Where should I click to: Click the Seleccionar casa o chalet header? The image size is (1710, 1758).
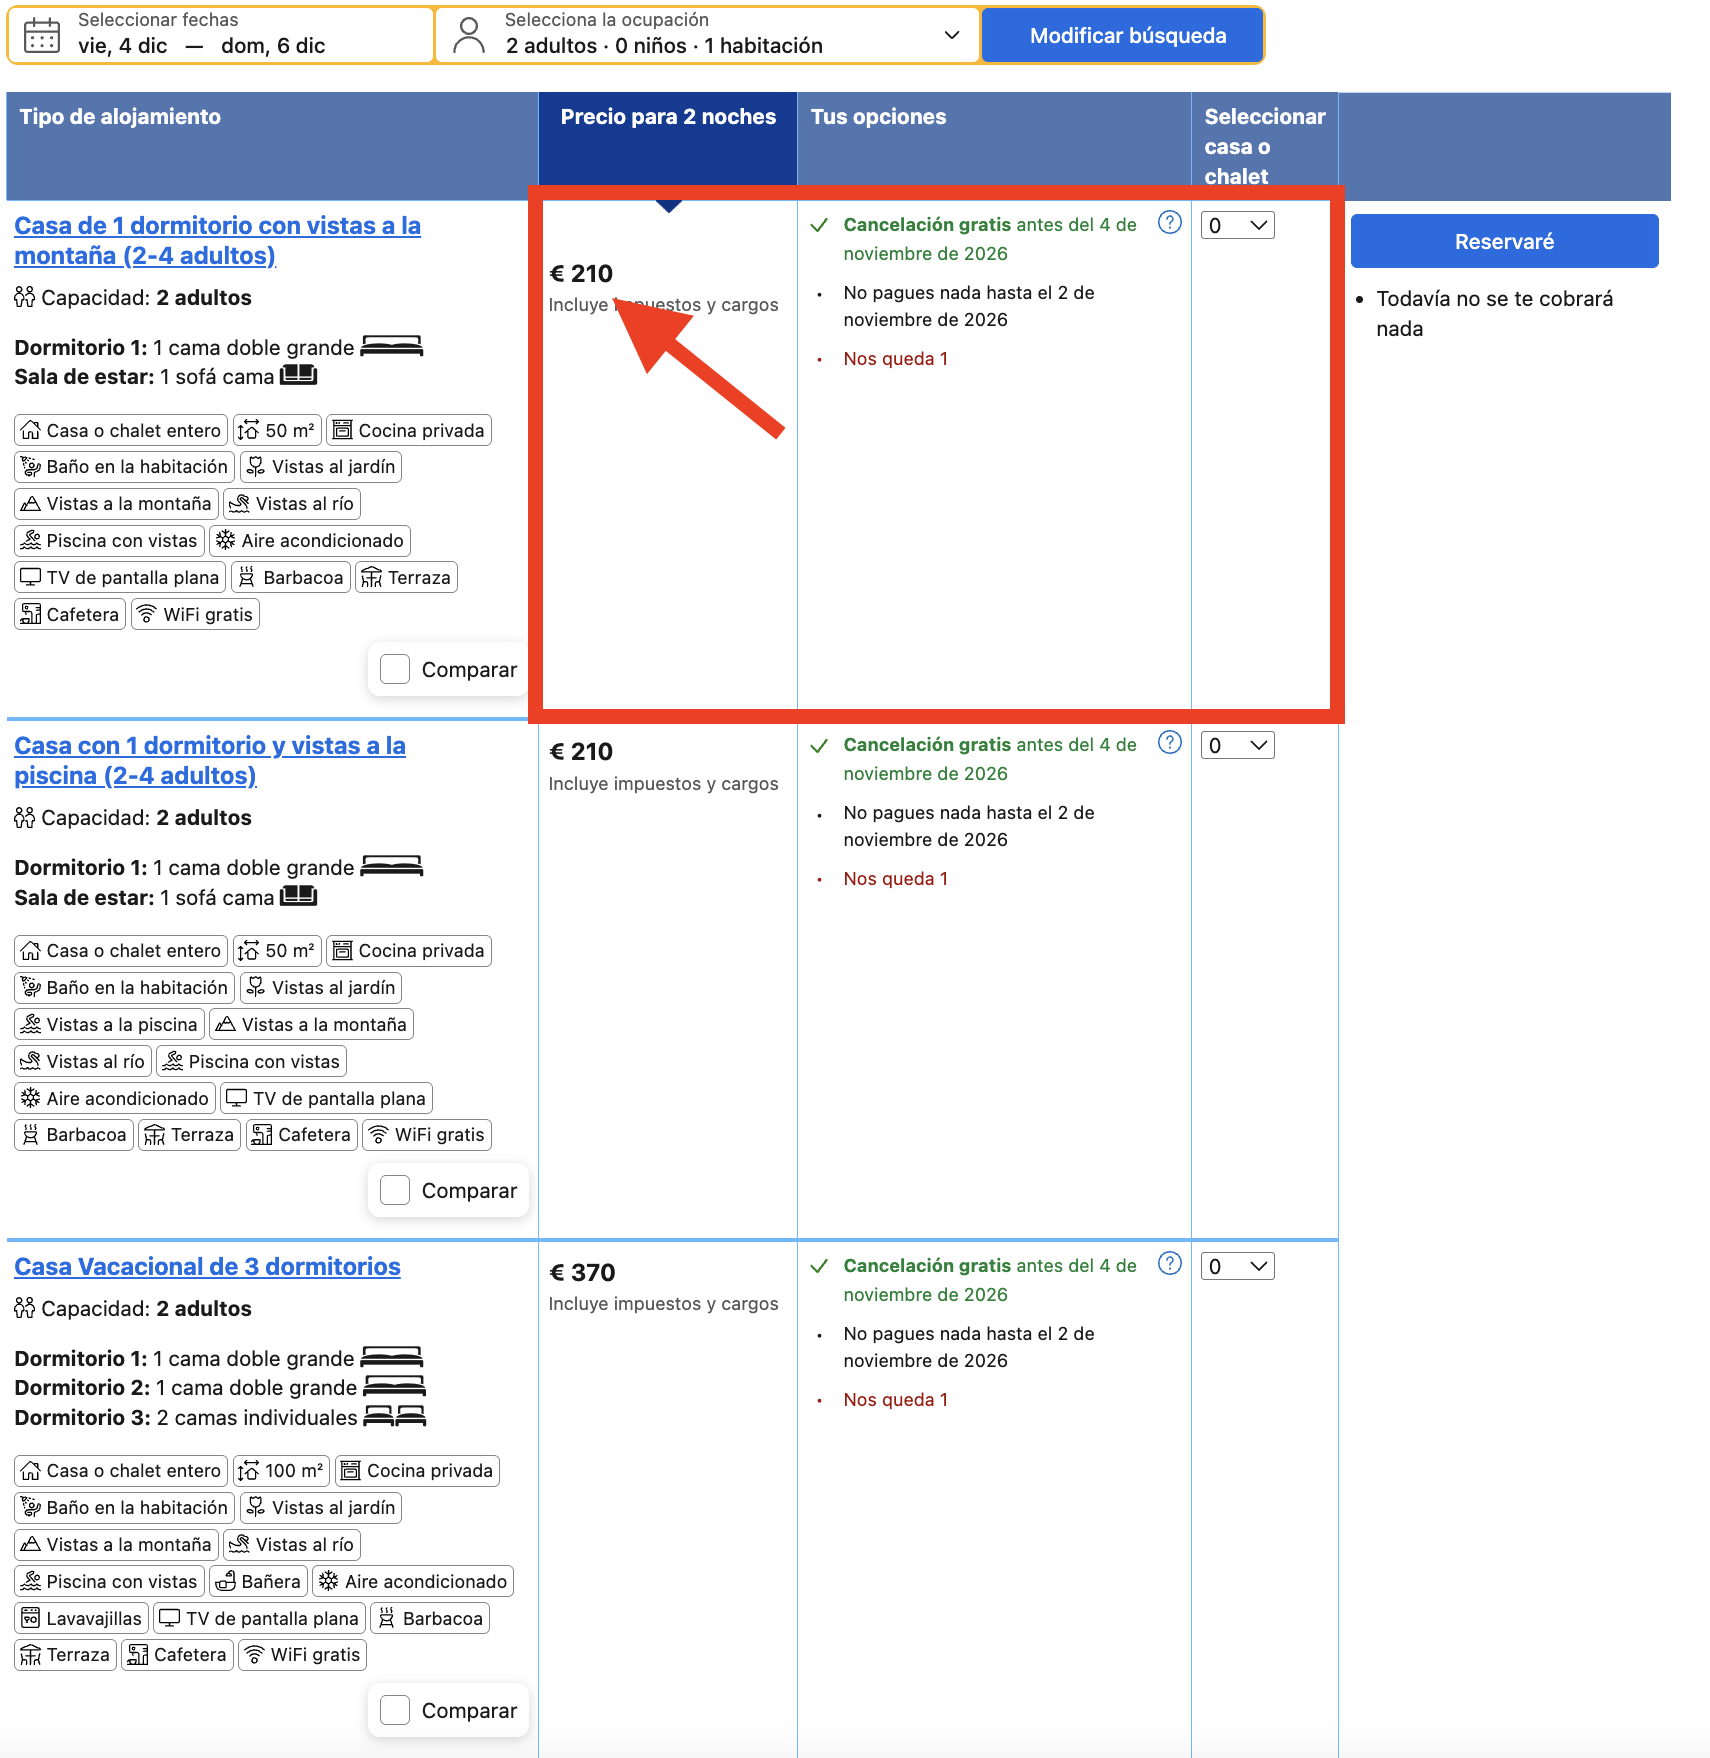[x=1265, y=146]
